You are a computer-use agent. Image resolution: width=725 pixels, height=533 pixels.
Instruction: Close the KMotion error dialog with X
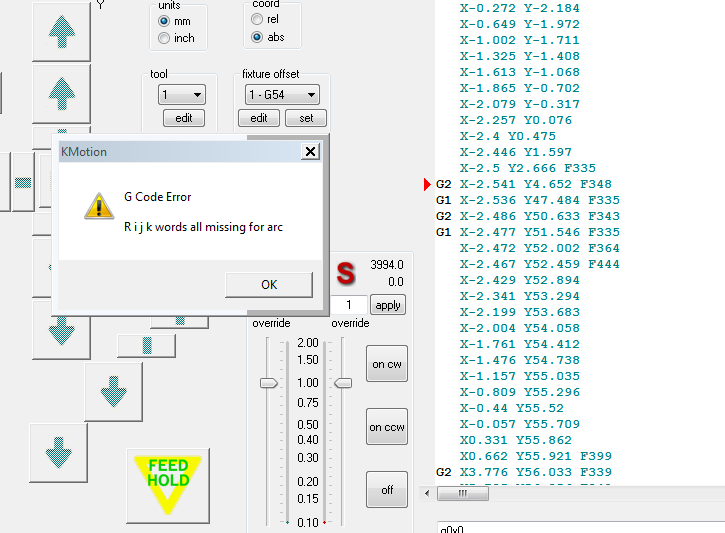310,152
